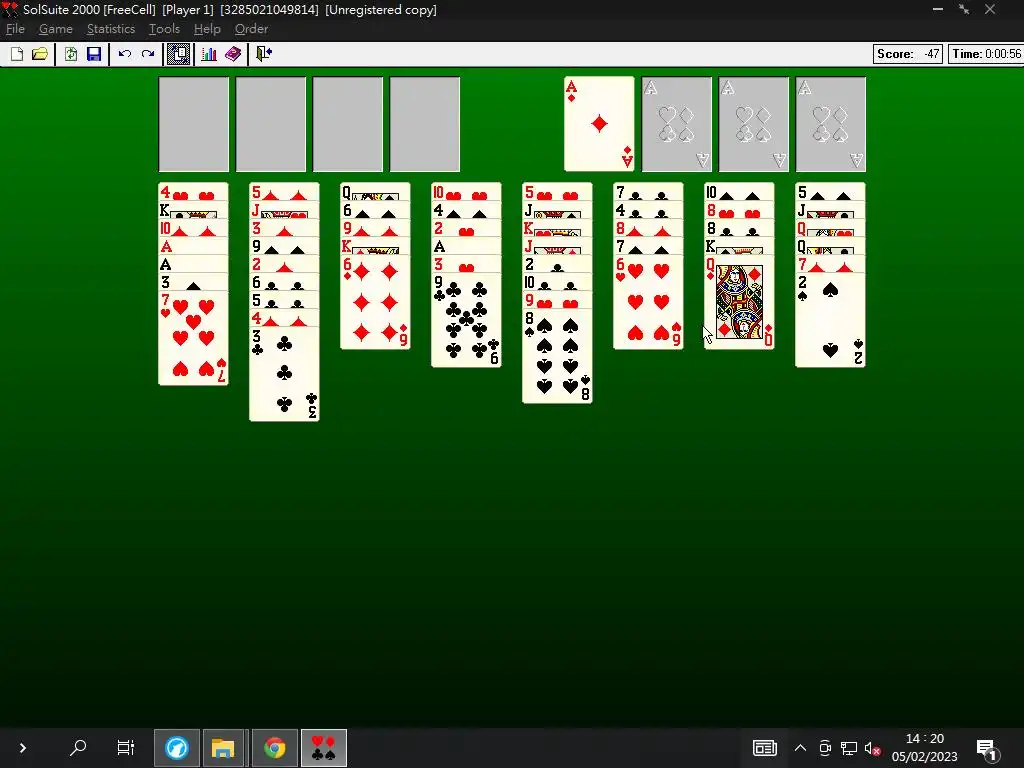Open the Help menu

pos(207,29)
